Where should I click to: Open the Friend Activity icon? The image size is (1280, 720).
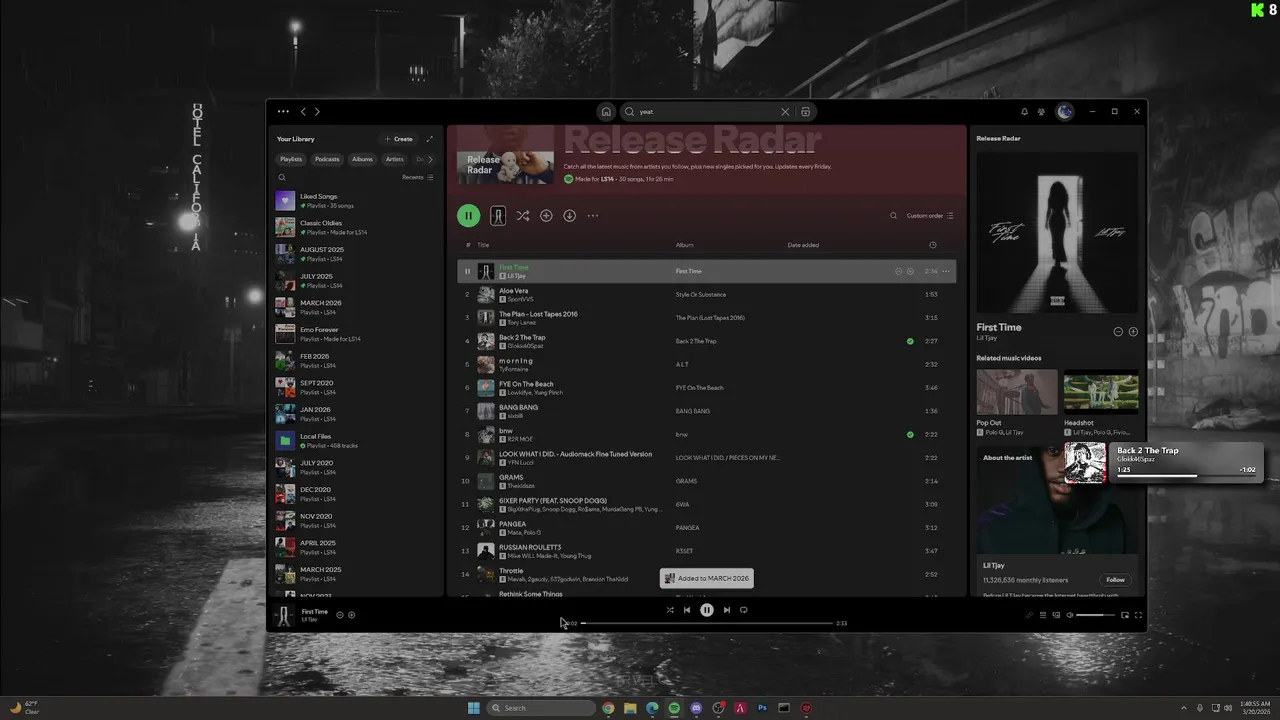[1041, 112]
